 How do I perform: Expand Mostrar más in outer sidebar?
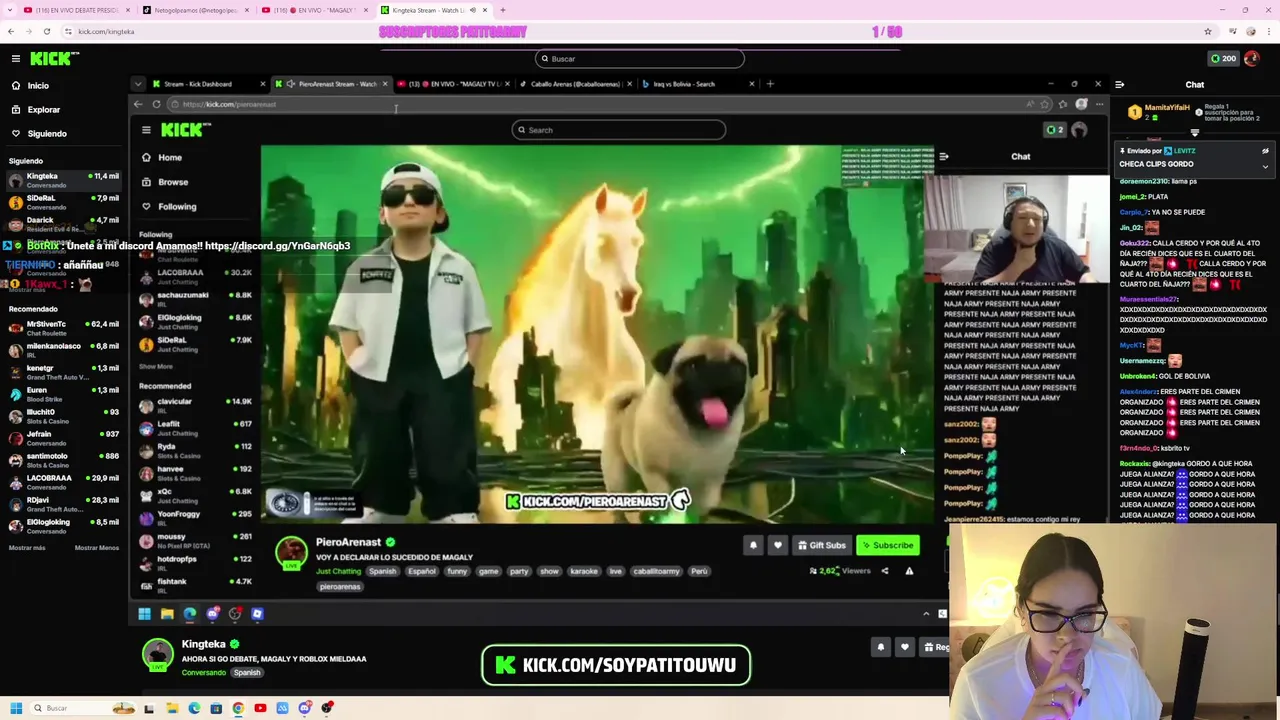27,548
